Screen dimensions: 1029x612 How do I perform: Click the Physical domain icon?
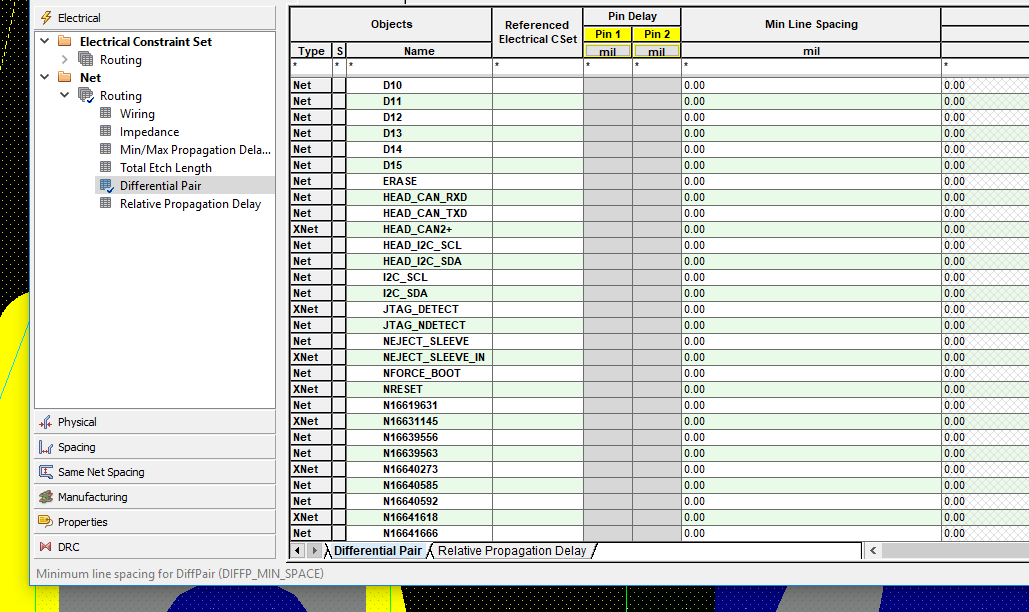(x=46, y=422)
